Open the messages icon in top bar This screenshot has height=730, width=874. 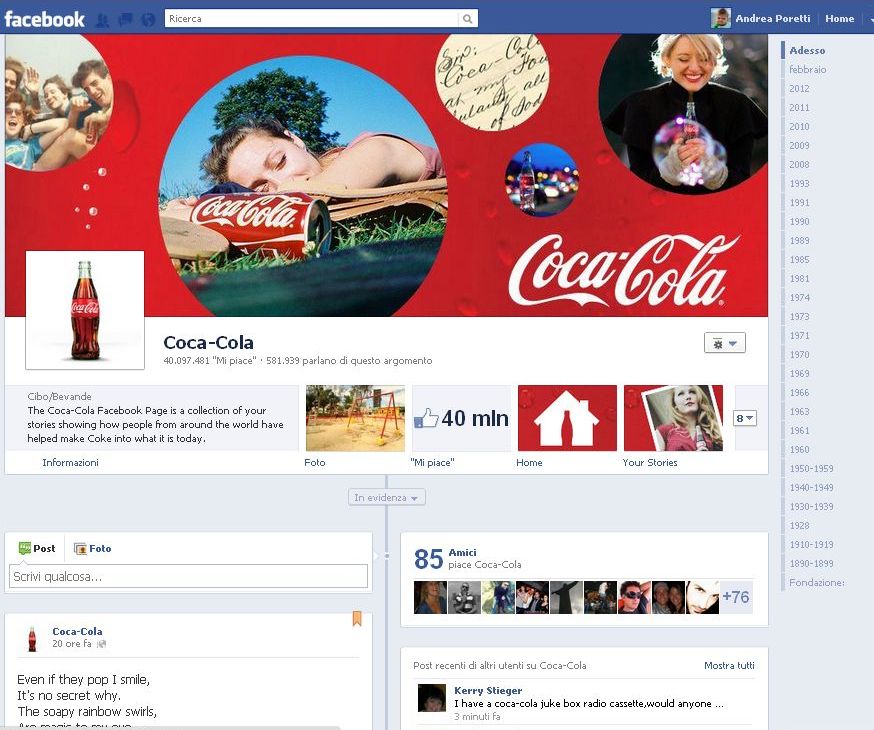tap(125, 20)
